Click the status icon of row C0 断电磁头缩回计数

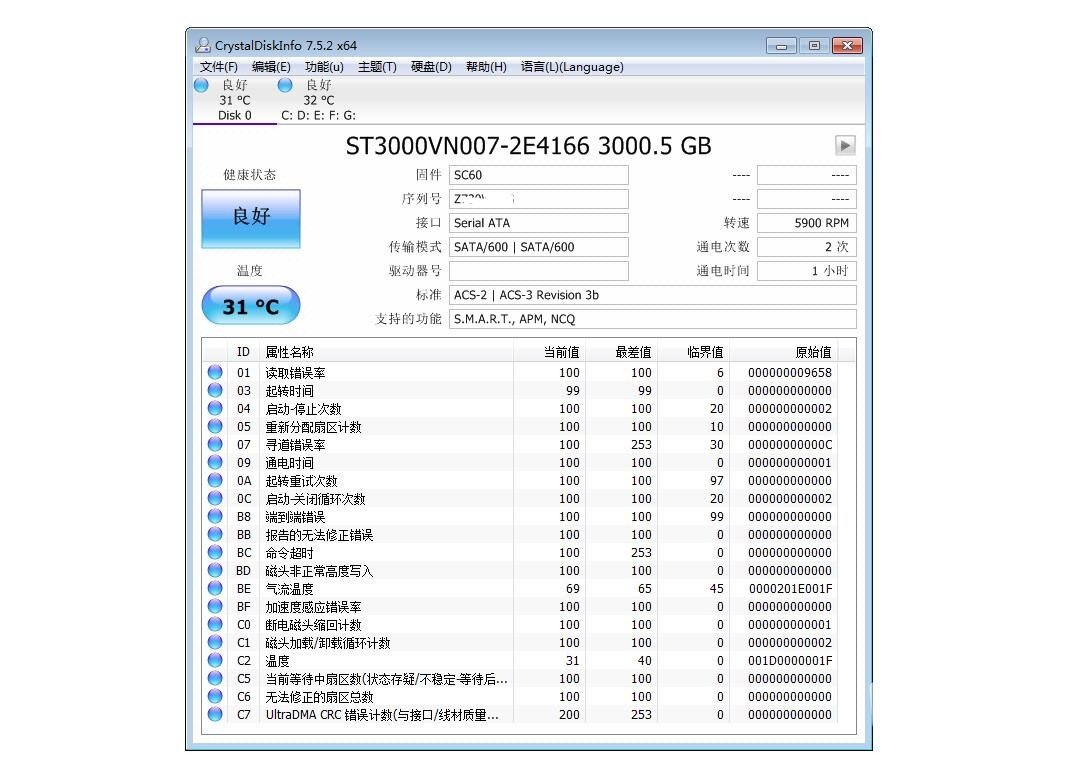215,624
